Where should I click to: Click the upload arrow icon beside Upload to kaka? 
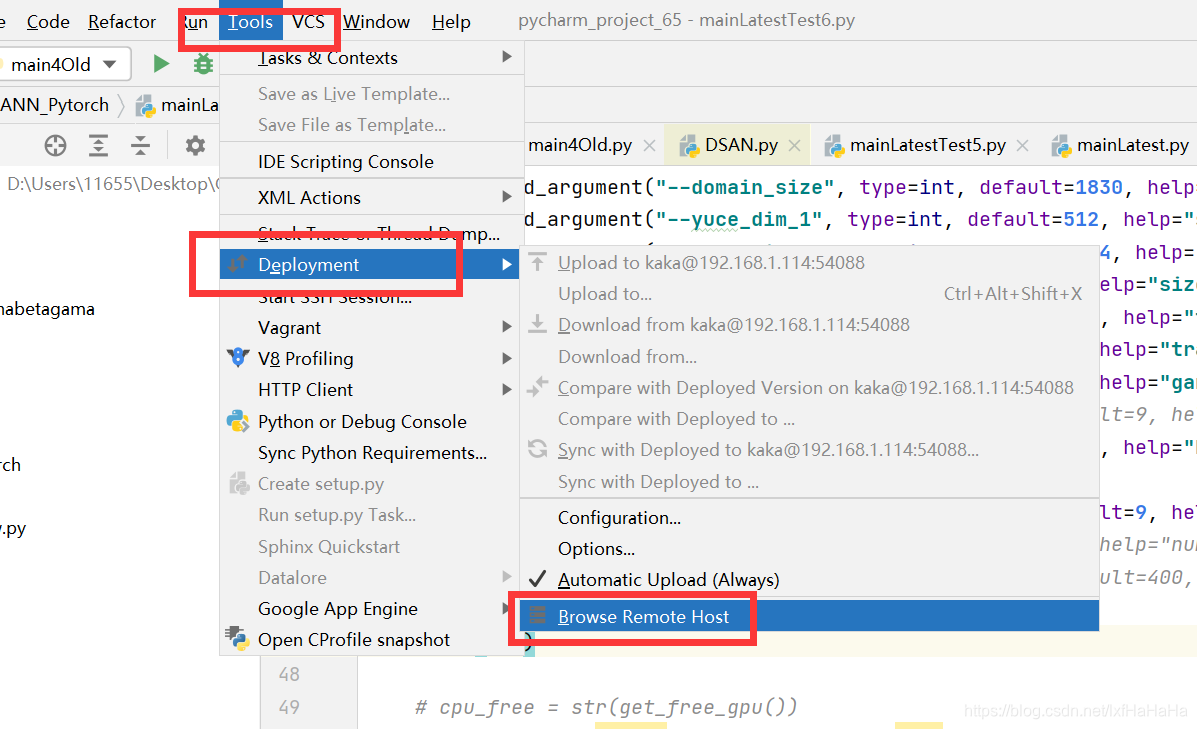tap(537, 262)
